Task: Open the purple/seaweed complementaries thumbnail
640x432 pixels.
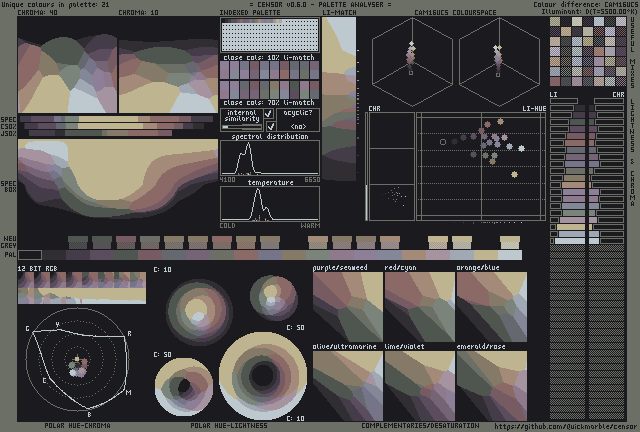Action: (x=348, y=307)
